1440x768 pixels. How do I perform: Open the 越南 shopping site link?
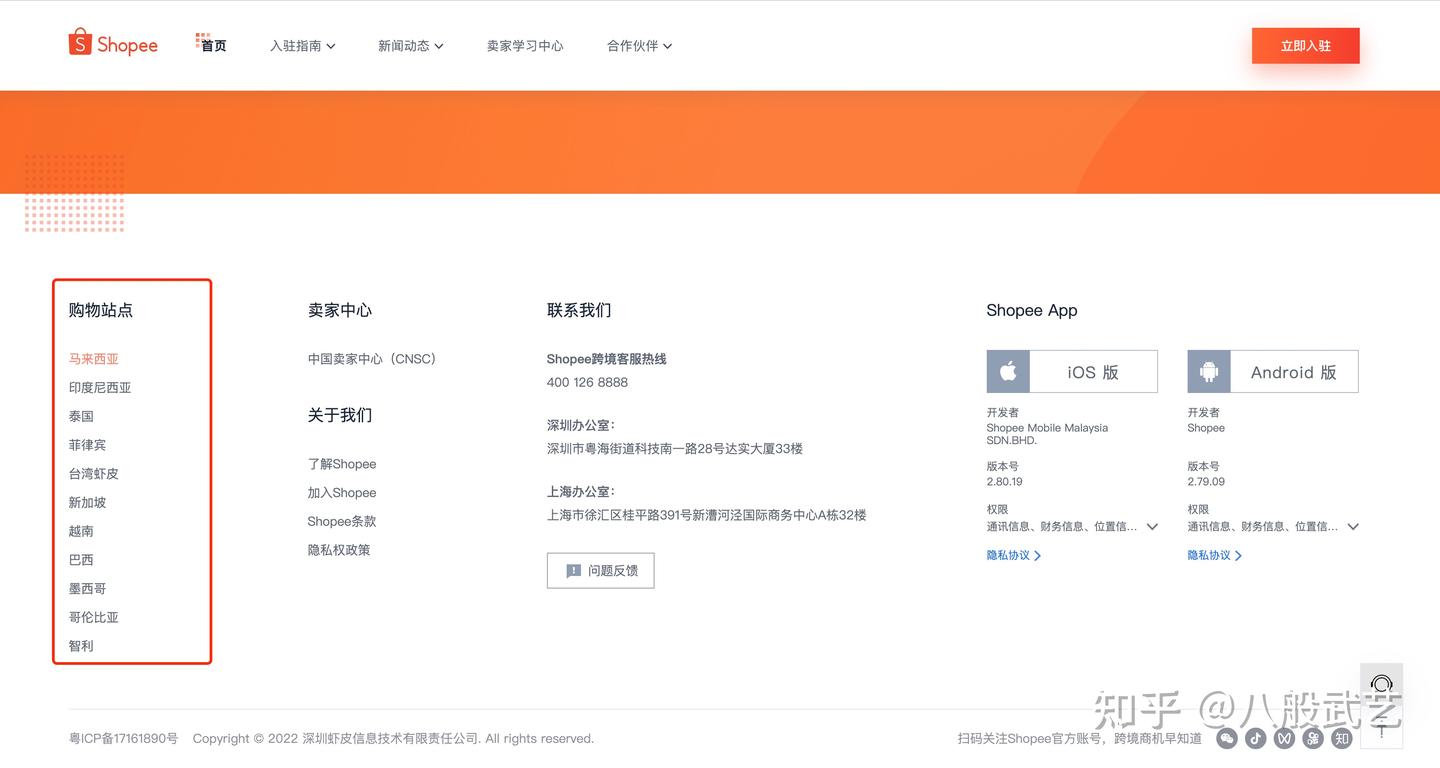81,531
